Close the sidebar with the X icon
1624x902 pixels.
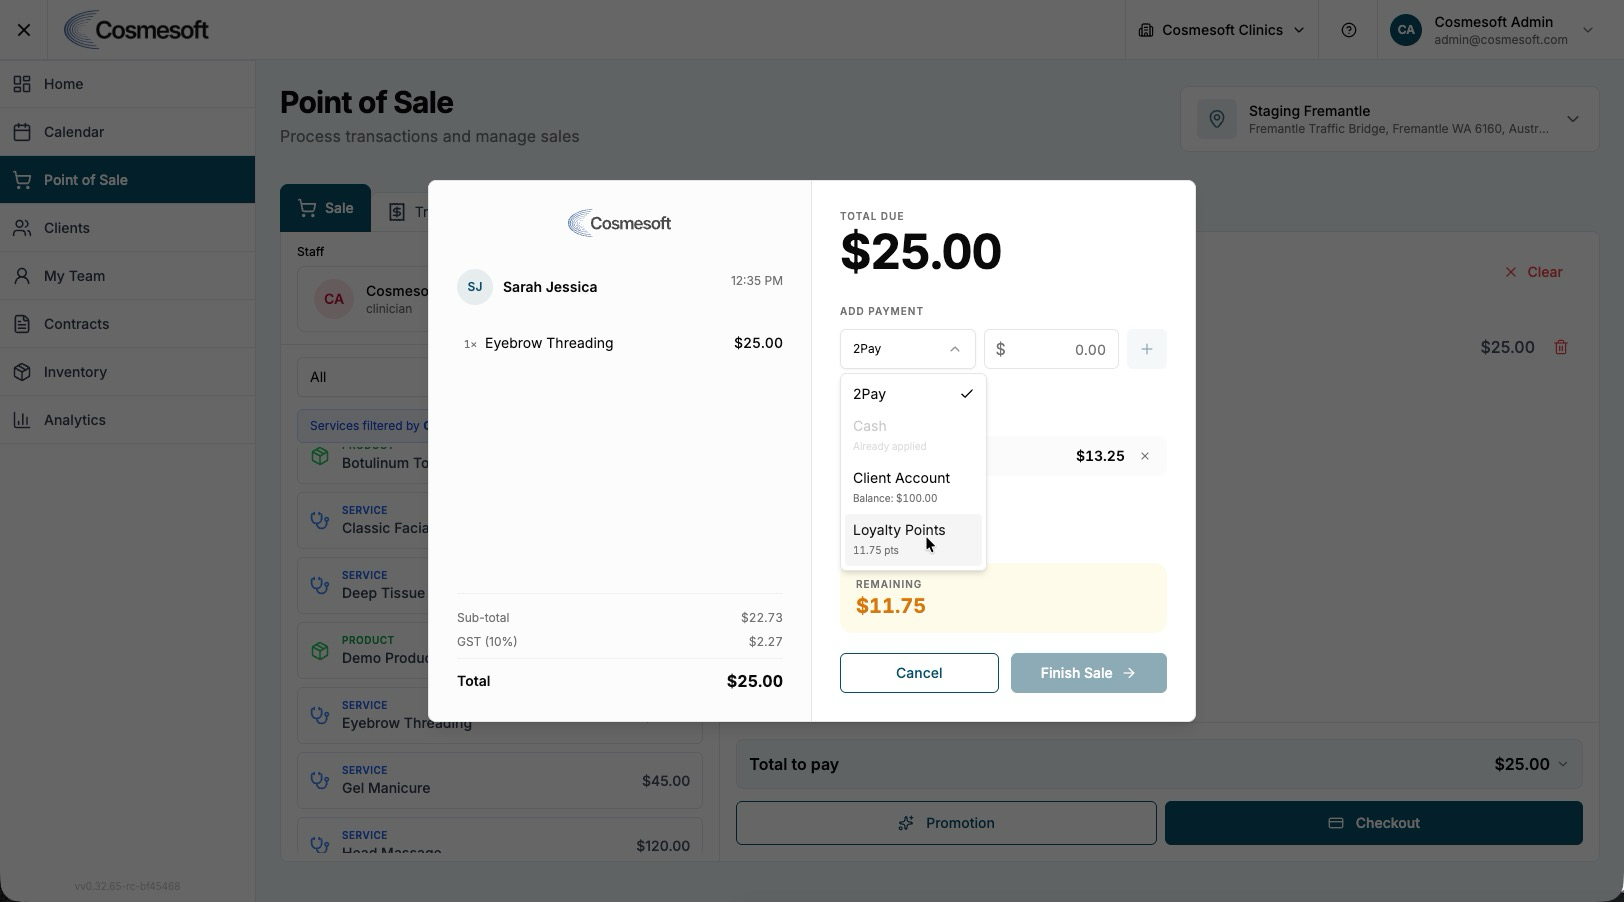24,30
